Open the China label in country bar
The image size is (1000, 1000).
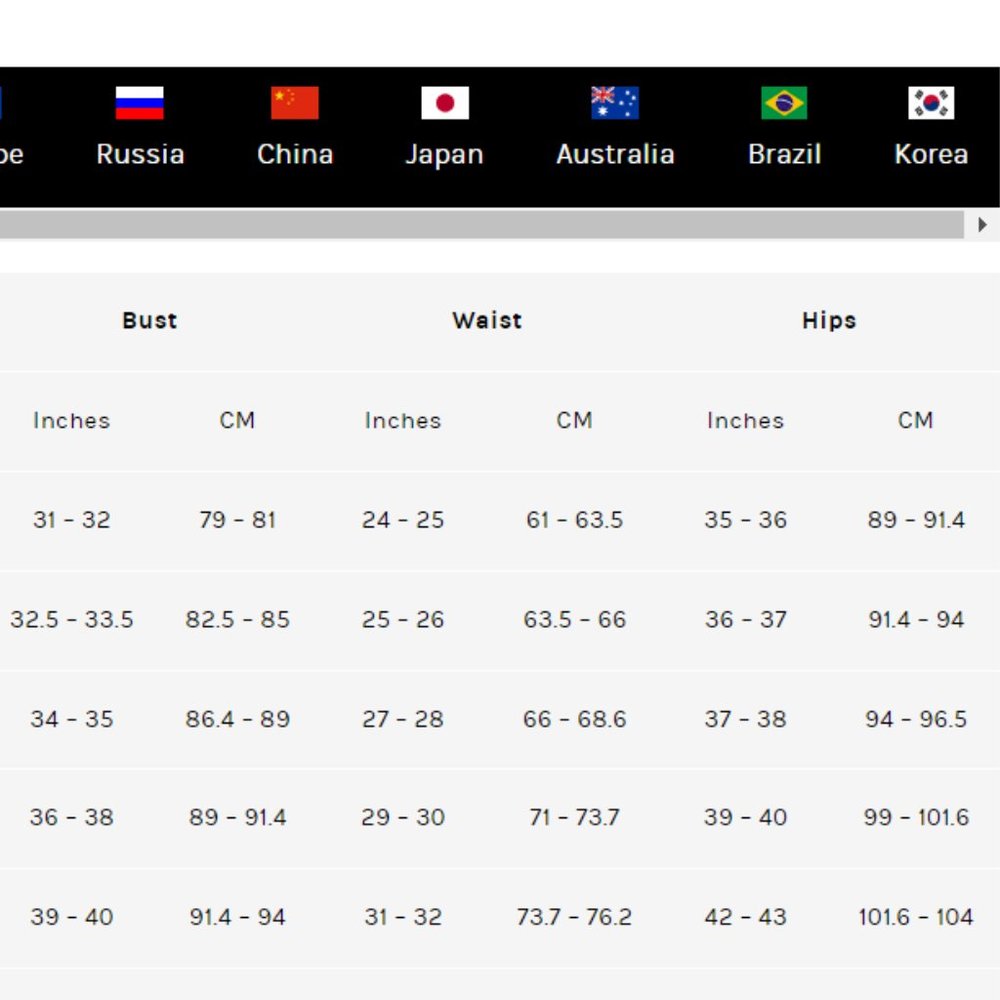point(295,154)
